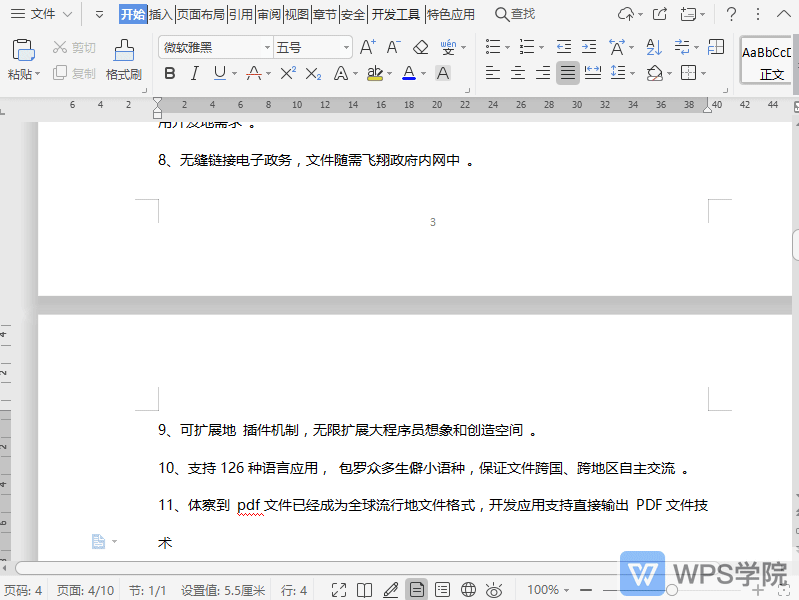Viewport: 799px width, 600px height.
Task: Expand the font size dropdown (五号)
Action: [x=346, y=47]
